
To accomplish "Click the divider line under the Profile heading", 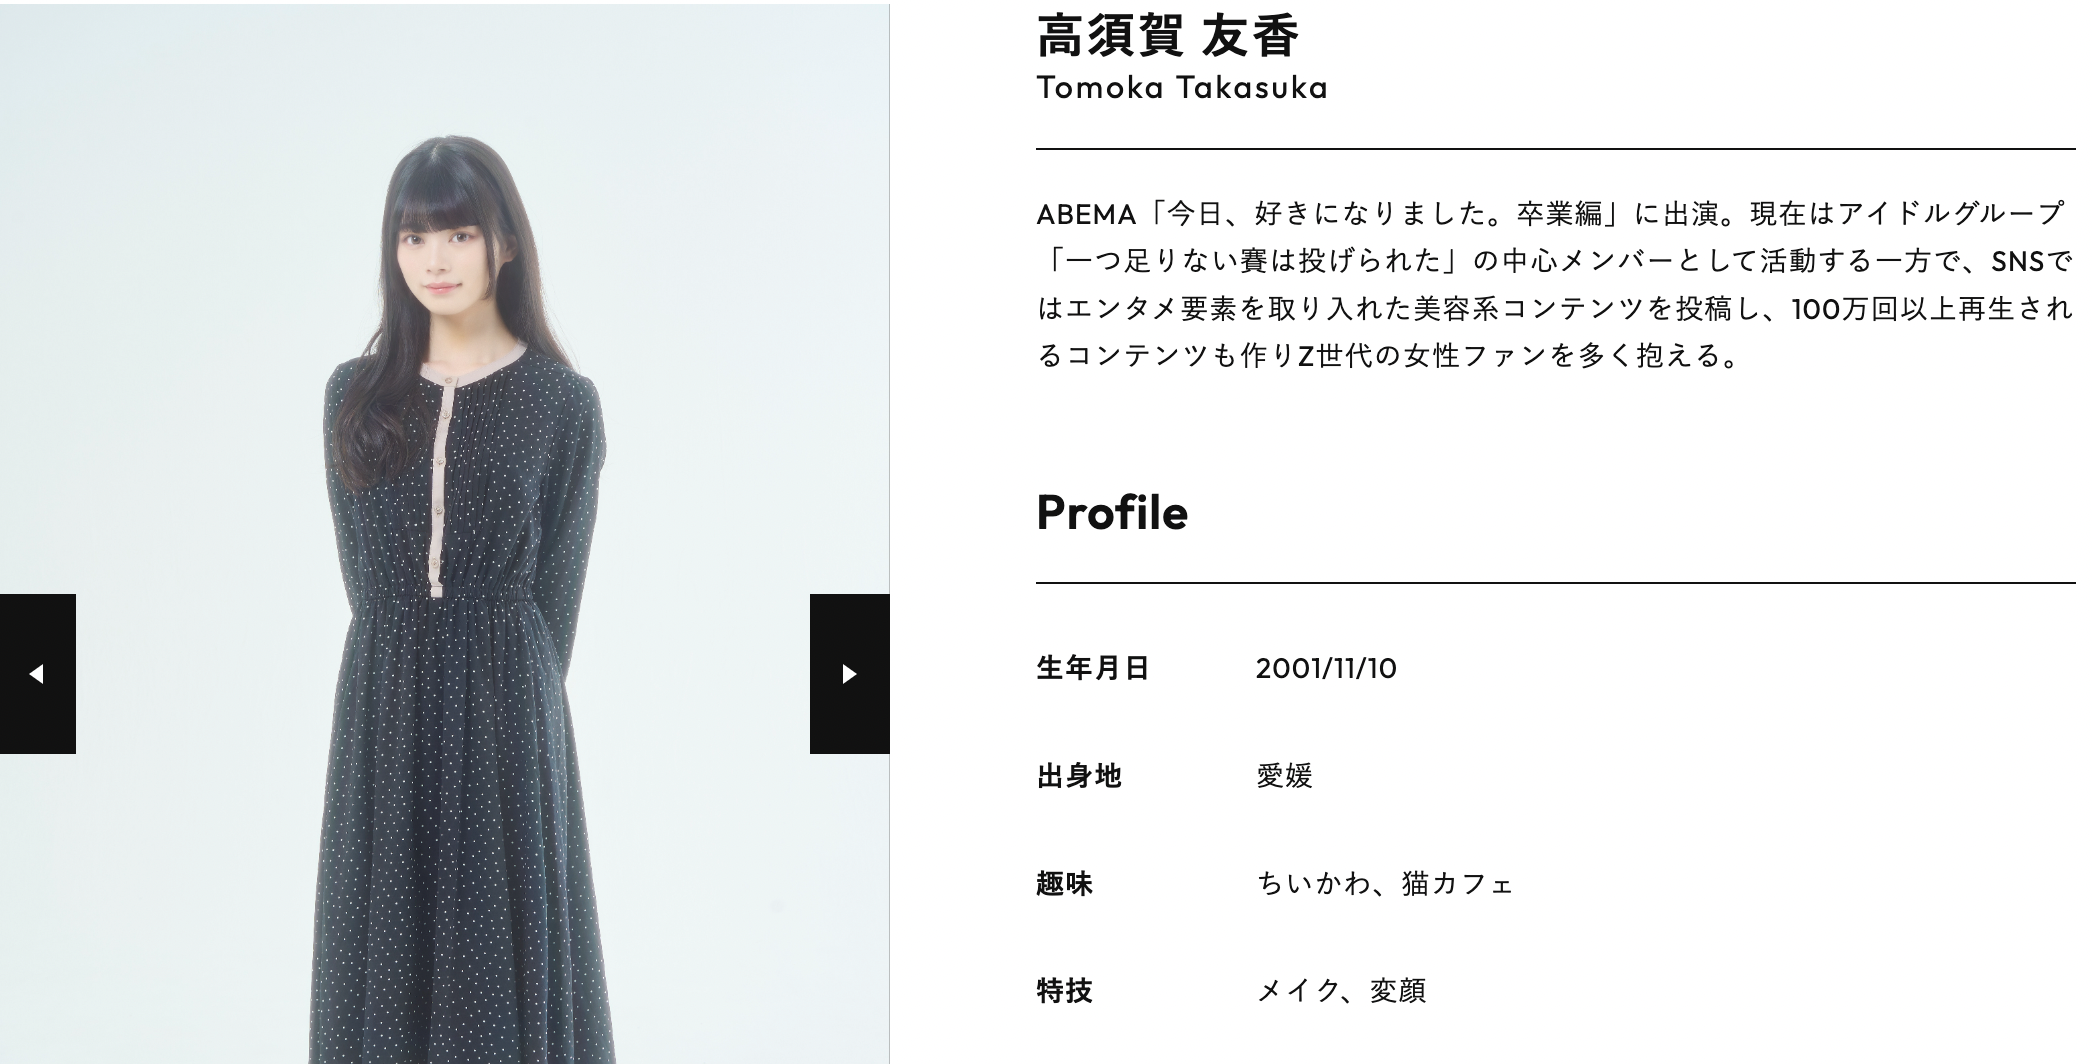I will pos(1556,582).
